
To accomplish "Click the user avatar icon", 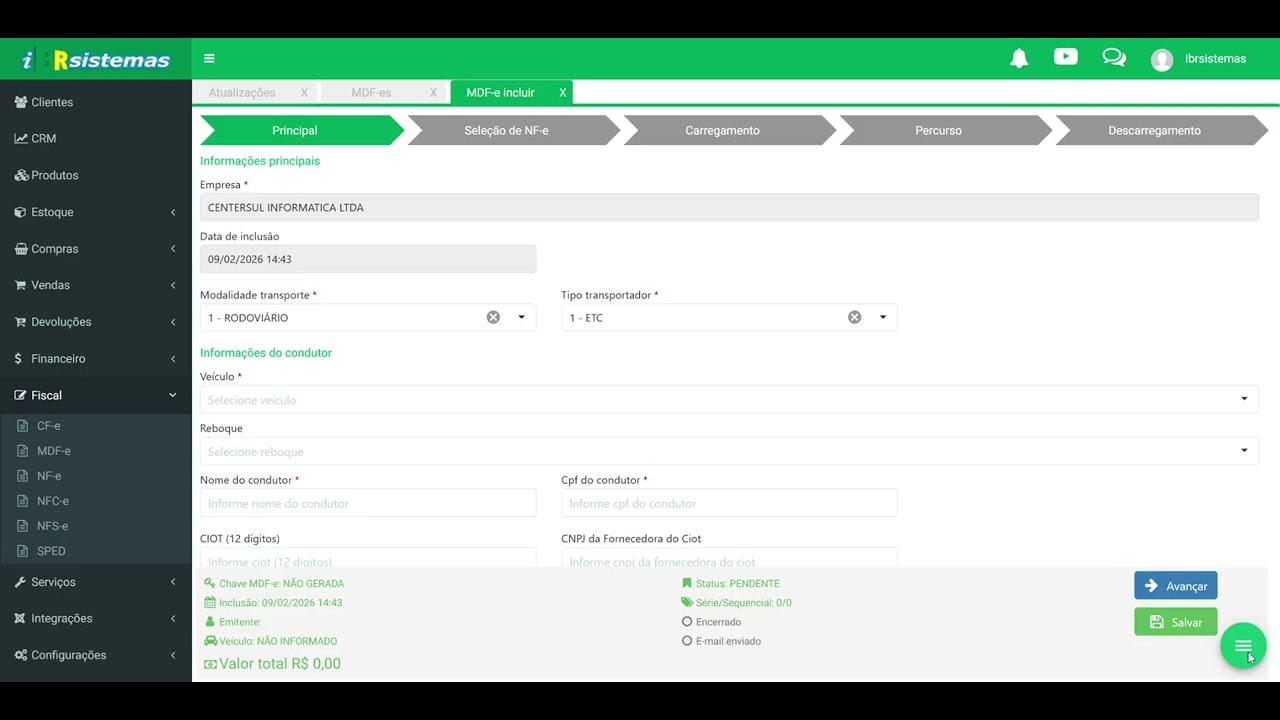I will point(1162,60).
